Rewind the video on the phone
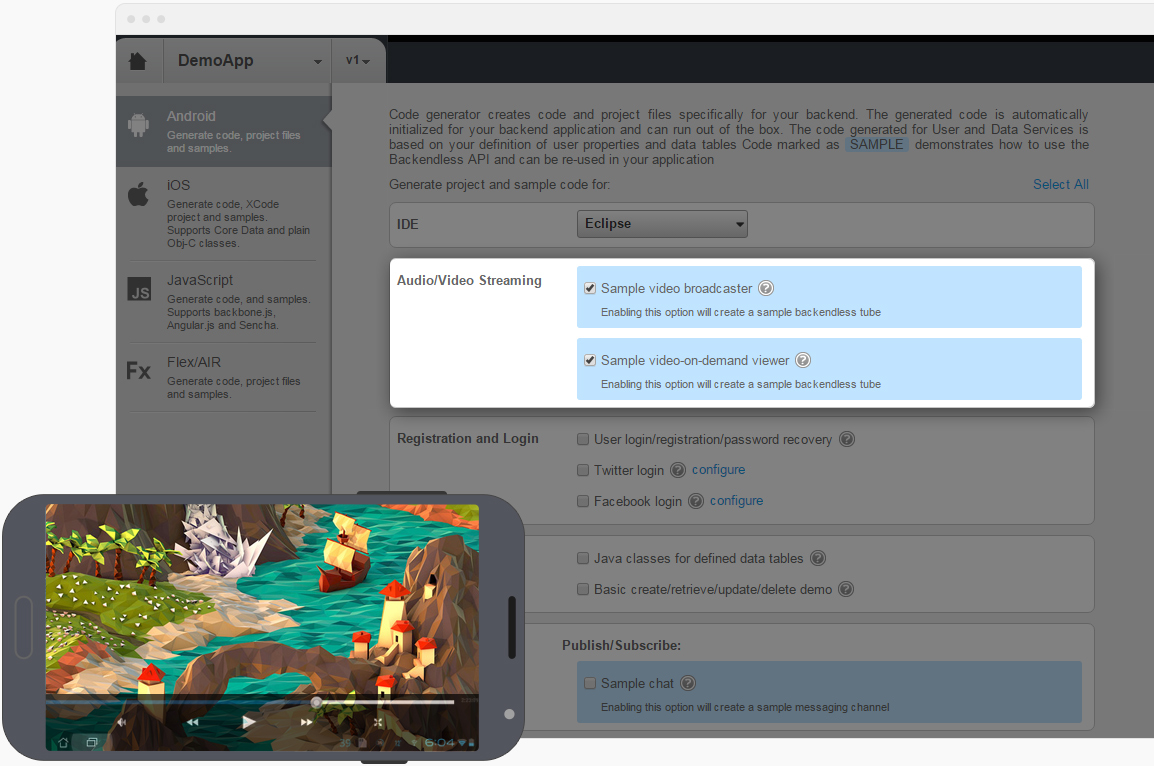This screenshot has width=1154, height=766. [192, 722]
